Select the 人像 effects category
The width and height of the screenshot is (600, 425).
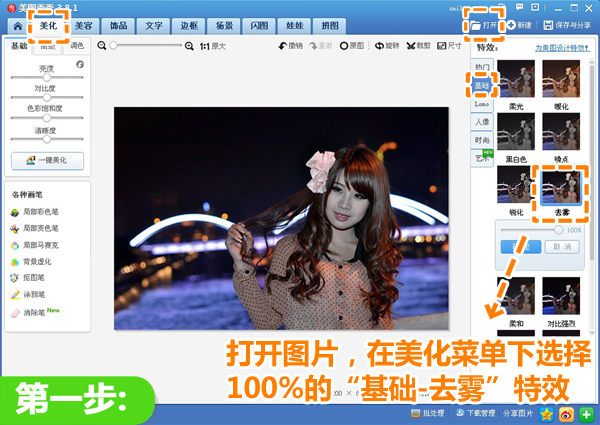[x=482, y=122]
